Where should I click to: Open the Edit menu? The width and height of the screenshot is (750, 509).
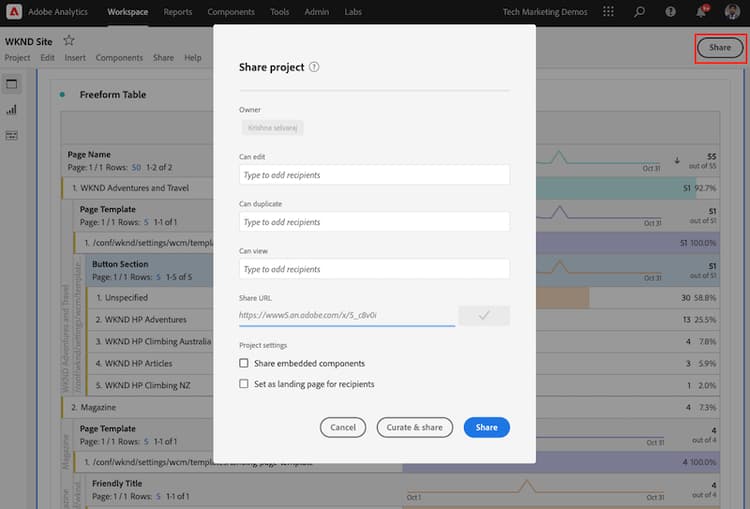click(x=47, y=57)
